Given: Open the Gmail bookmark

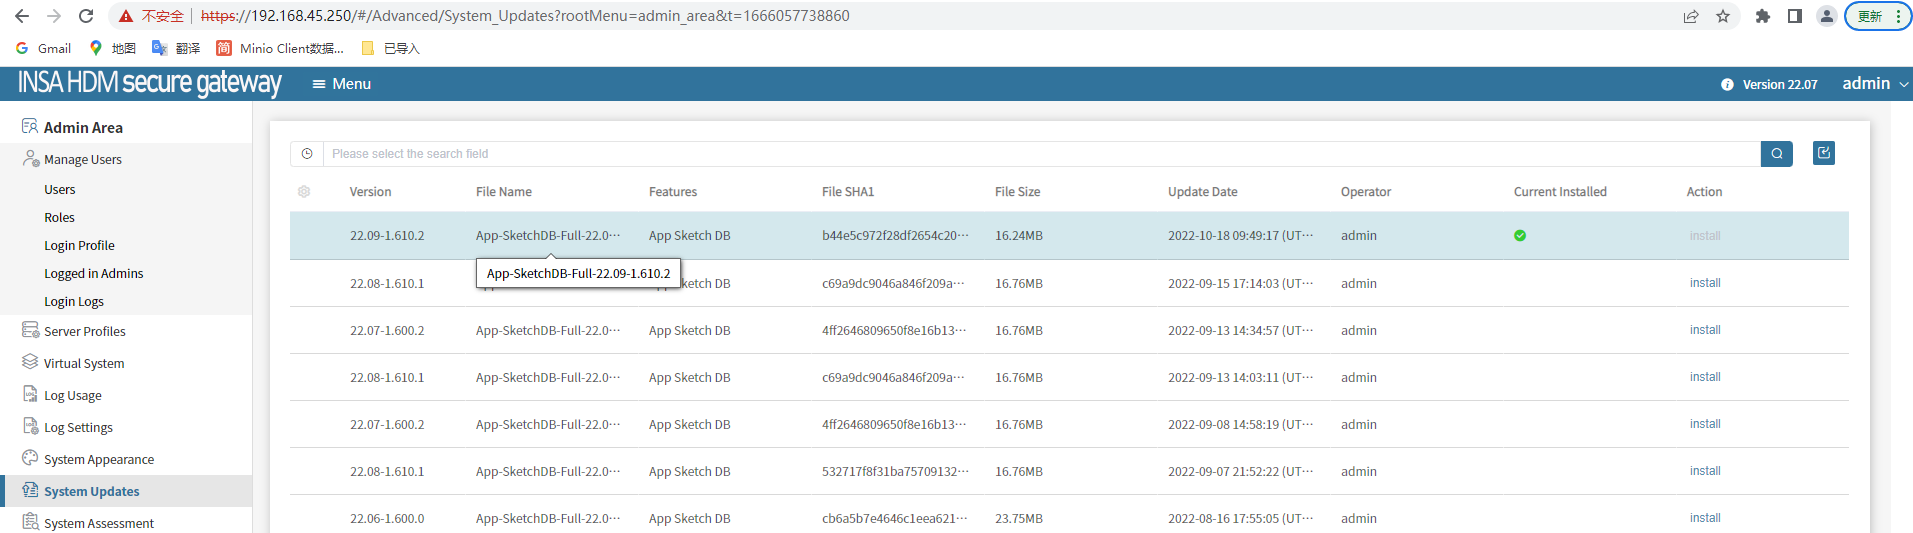Looking at the screenshot, I should coord(44,48).
